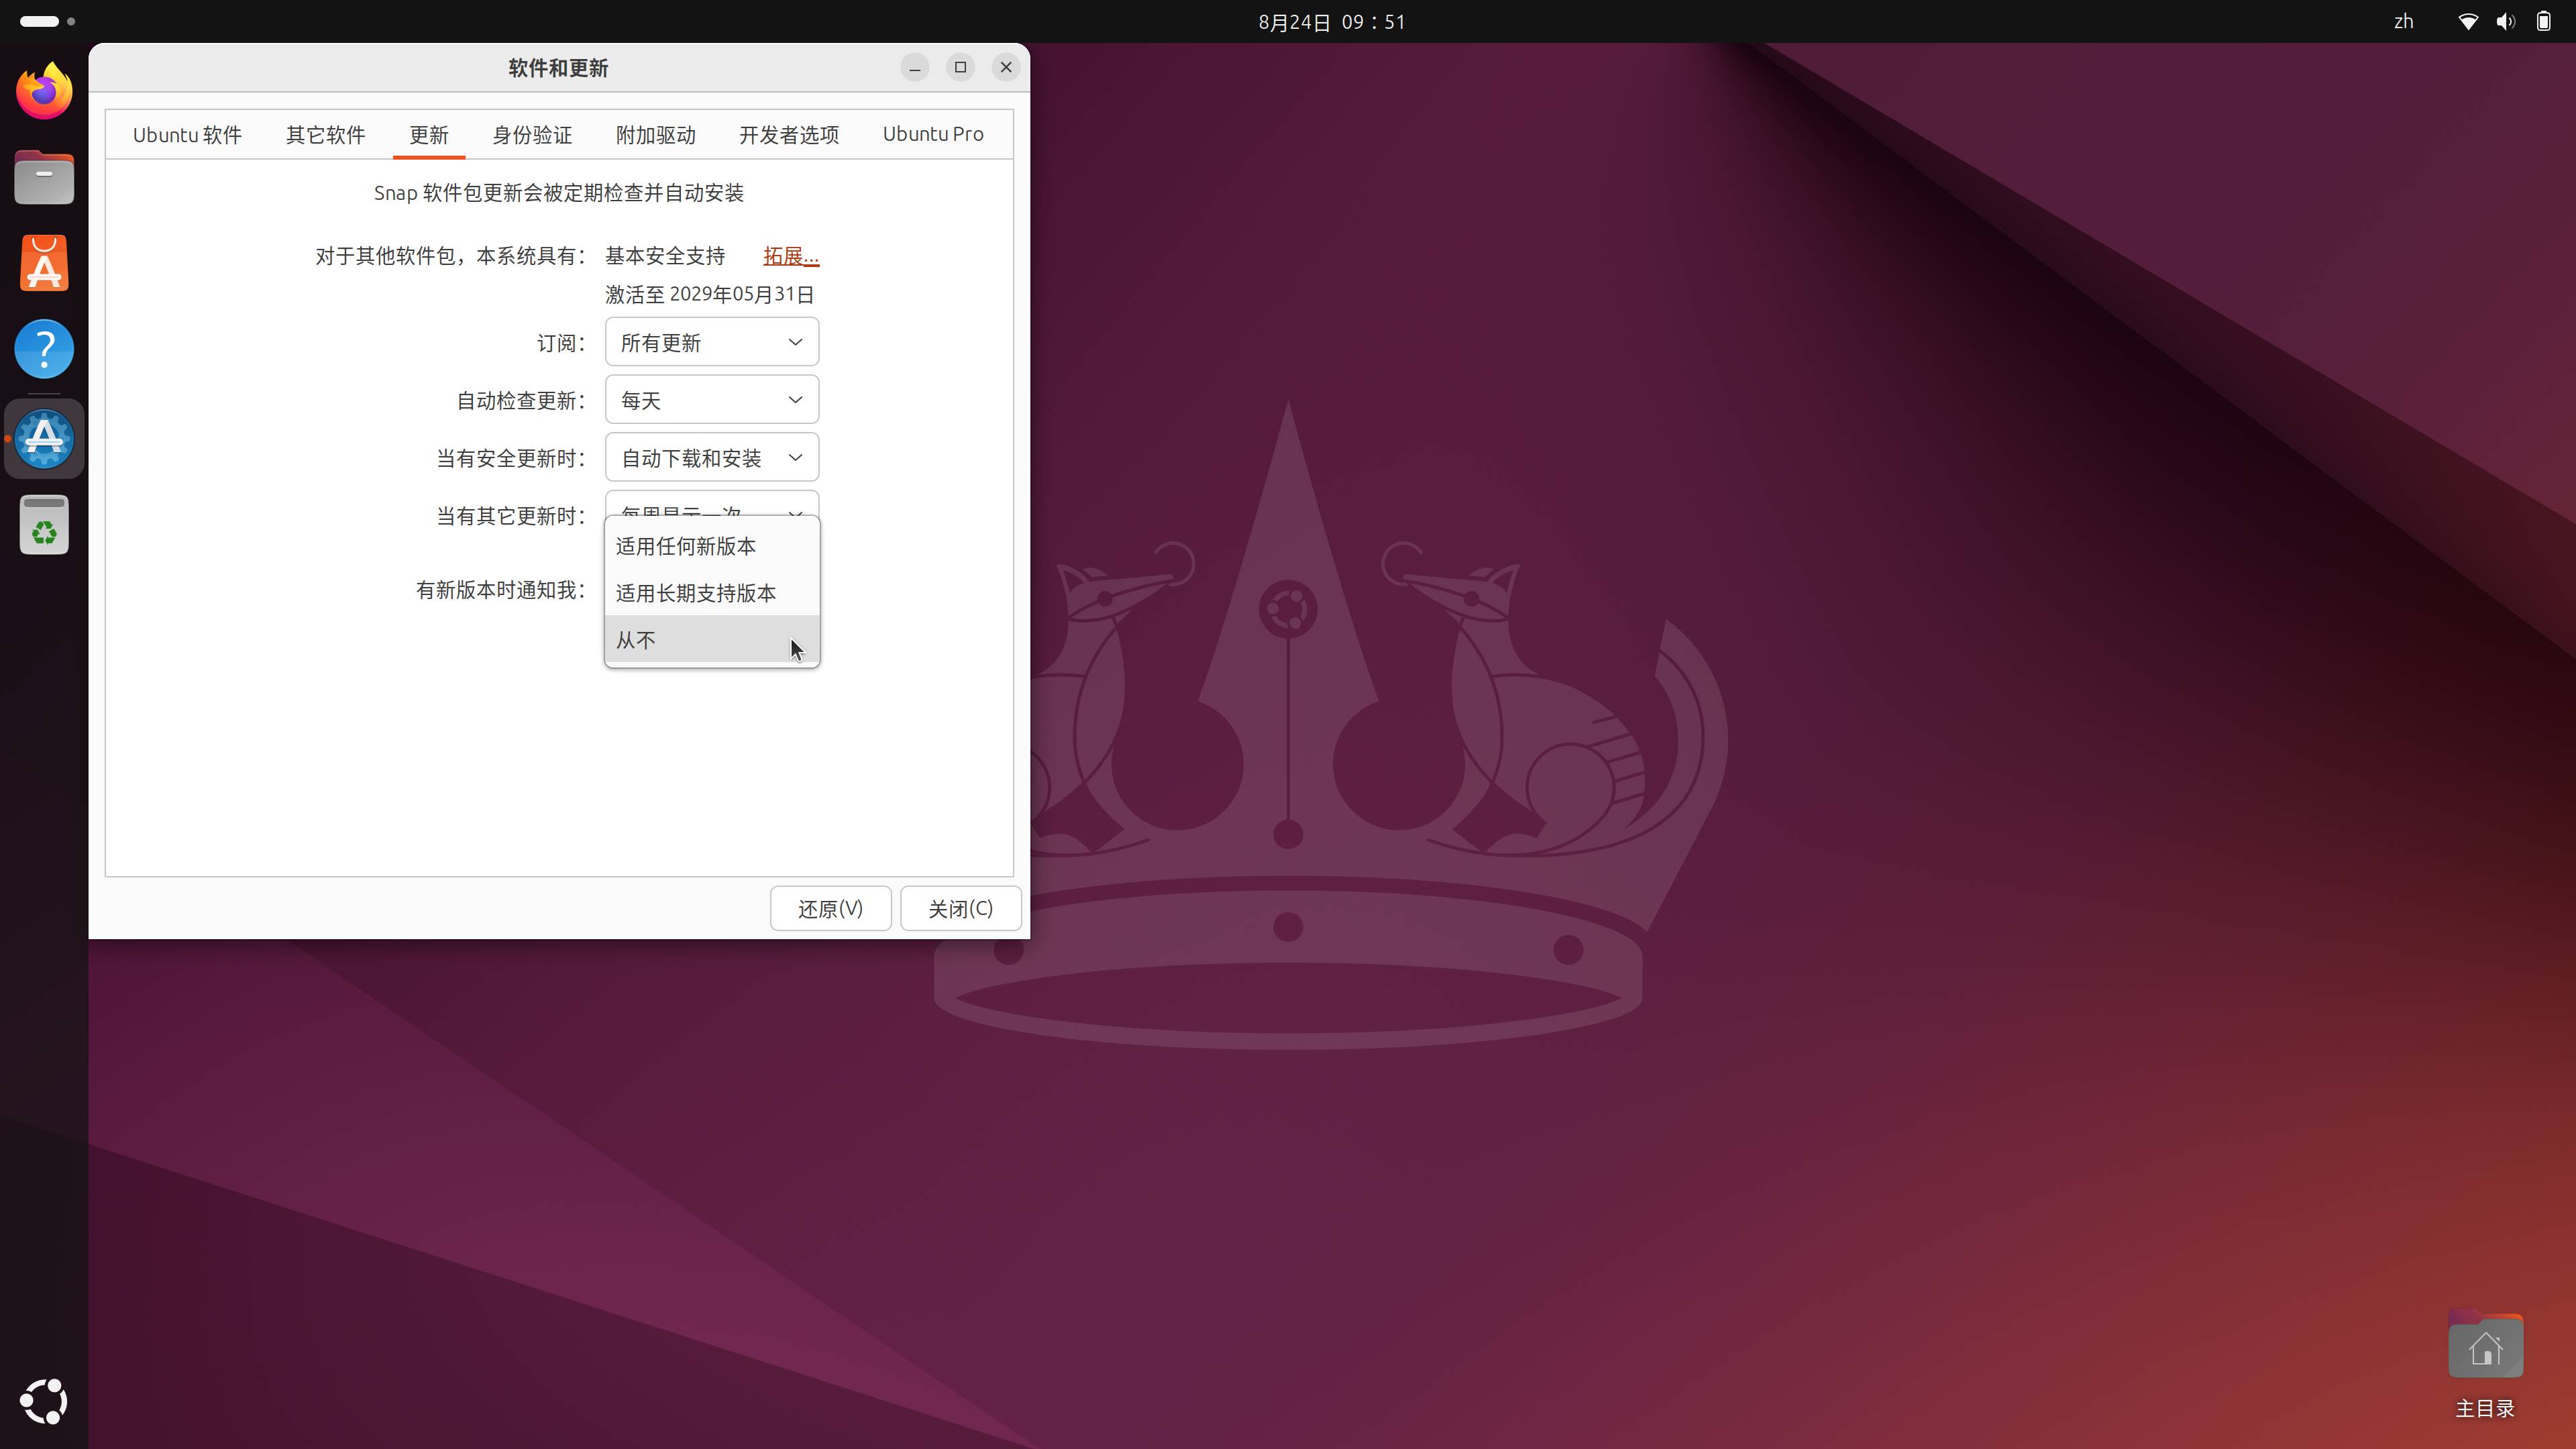This screenshot has width=2576, height=1449.
Task: Minimize the 软件和更新 window
Action: coord(914,67)
